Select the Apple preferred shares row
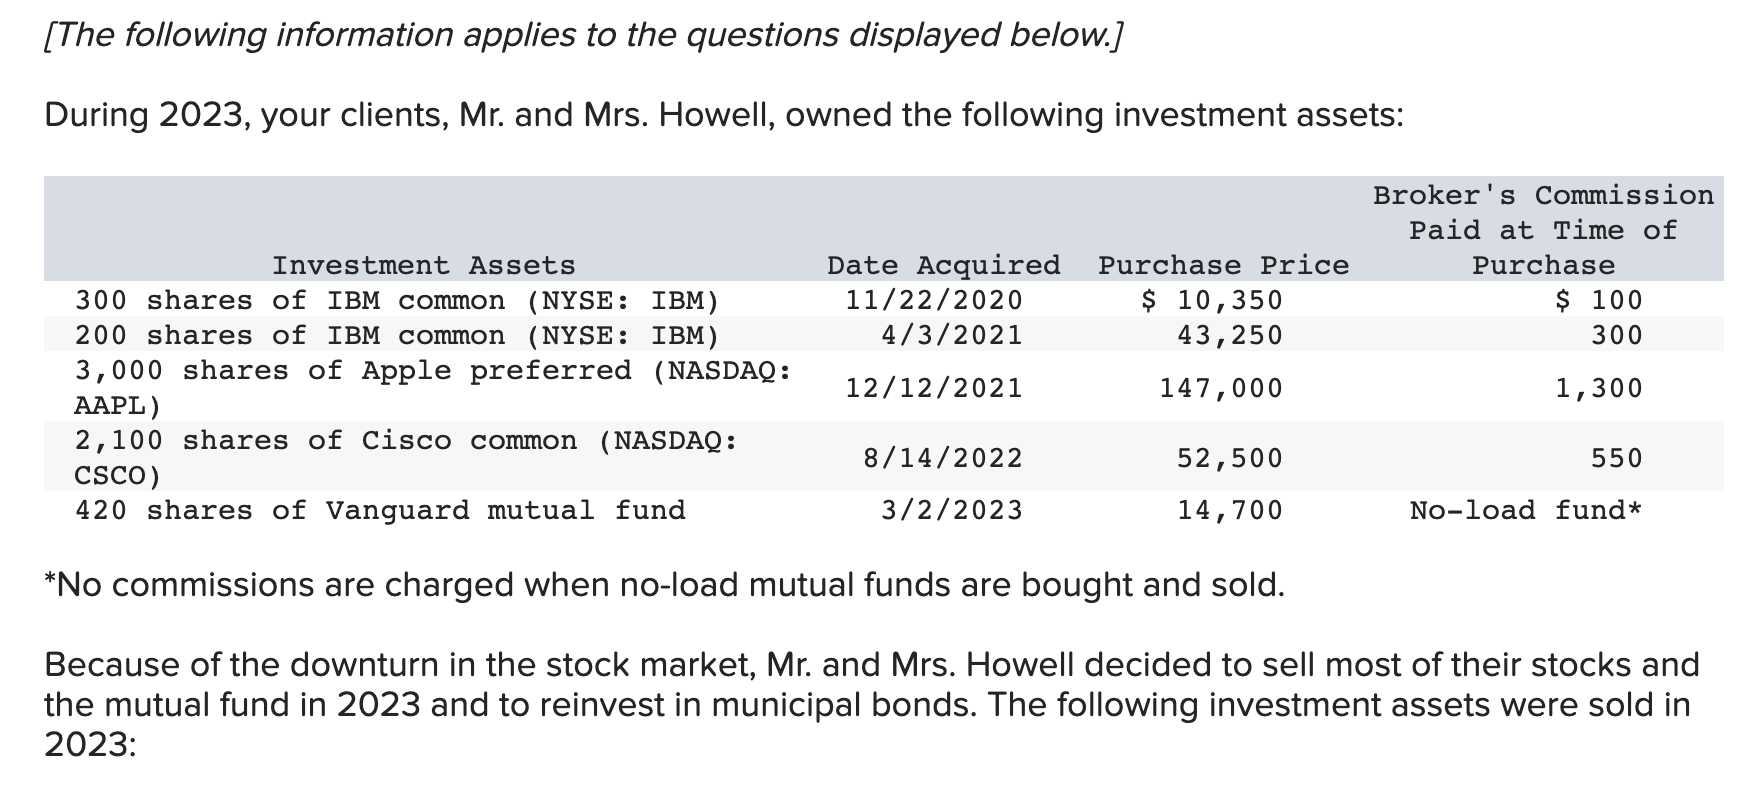1756x792 pixels. pyautogui.click(x=884, y=387)
